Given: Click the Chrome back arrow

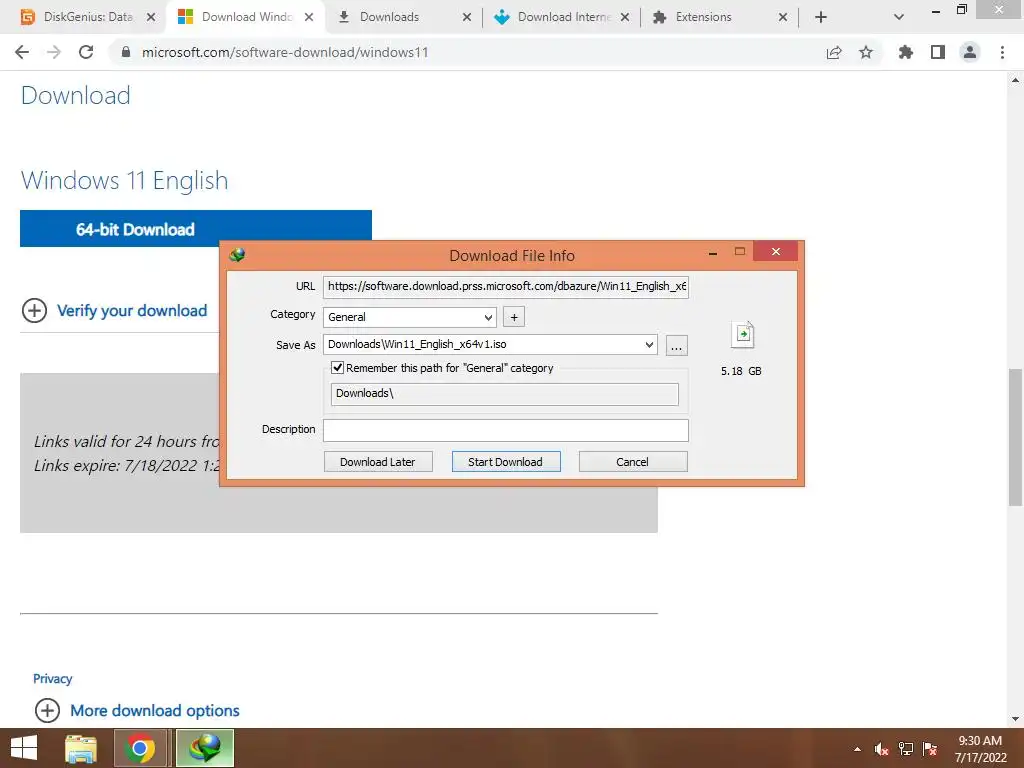Looking at the screenshot, I should 22,52.
